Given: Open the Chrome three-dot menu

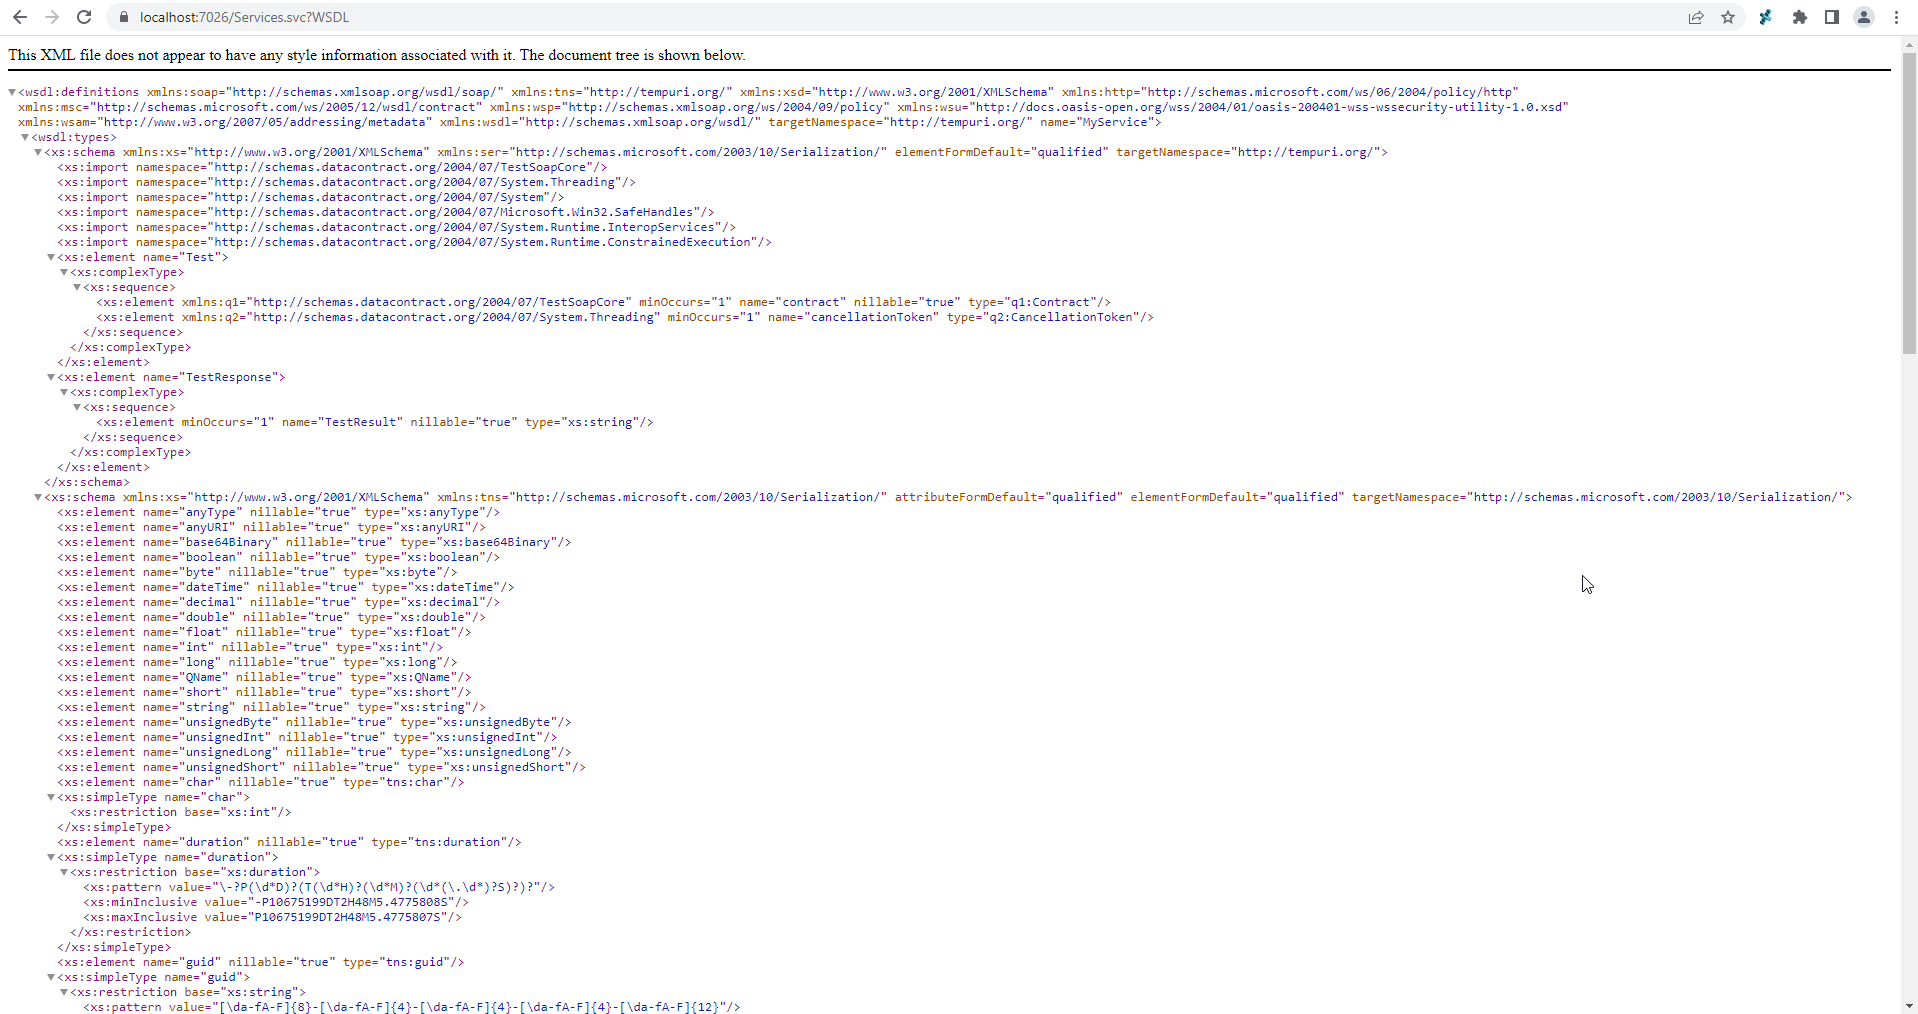Looking at the screenshot, I should pos(1896,17).
